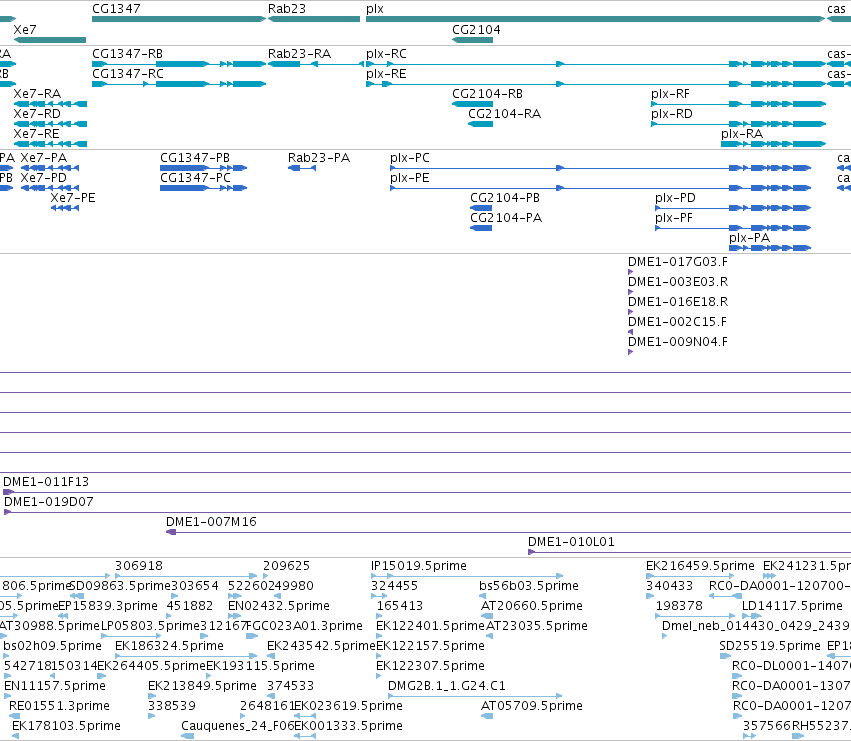Click EST IP15019.5prime
The width and height of the screenshot is (851, 741).
[x=467, y=576]
